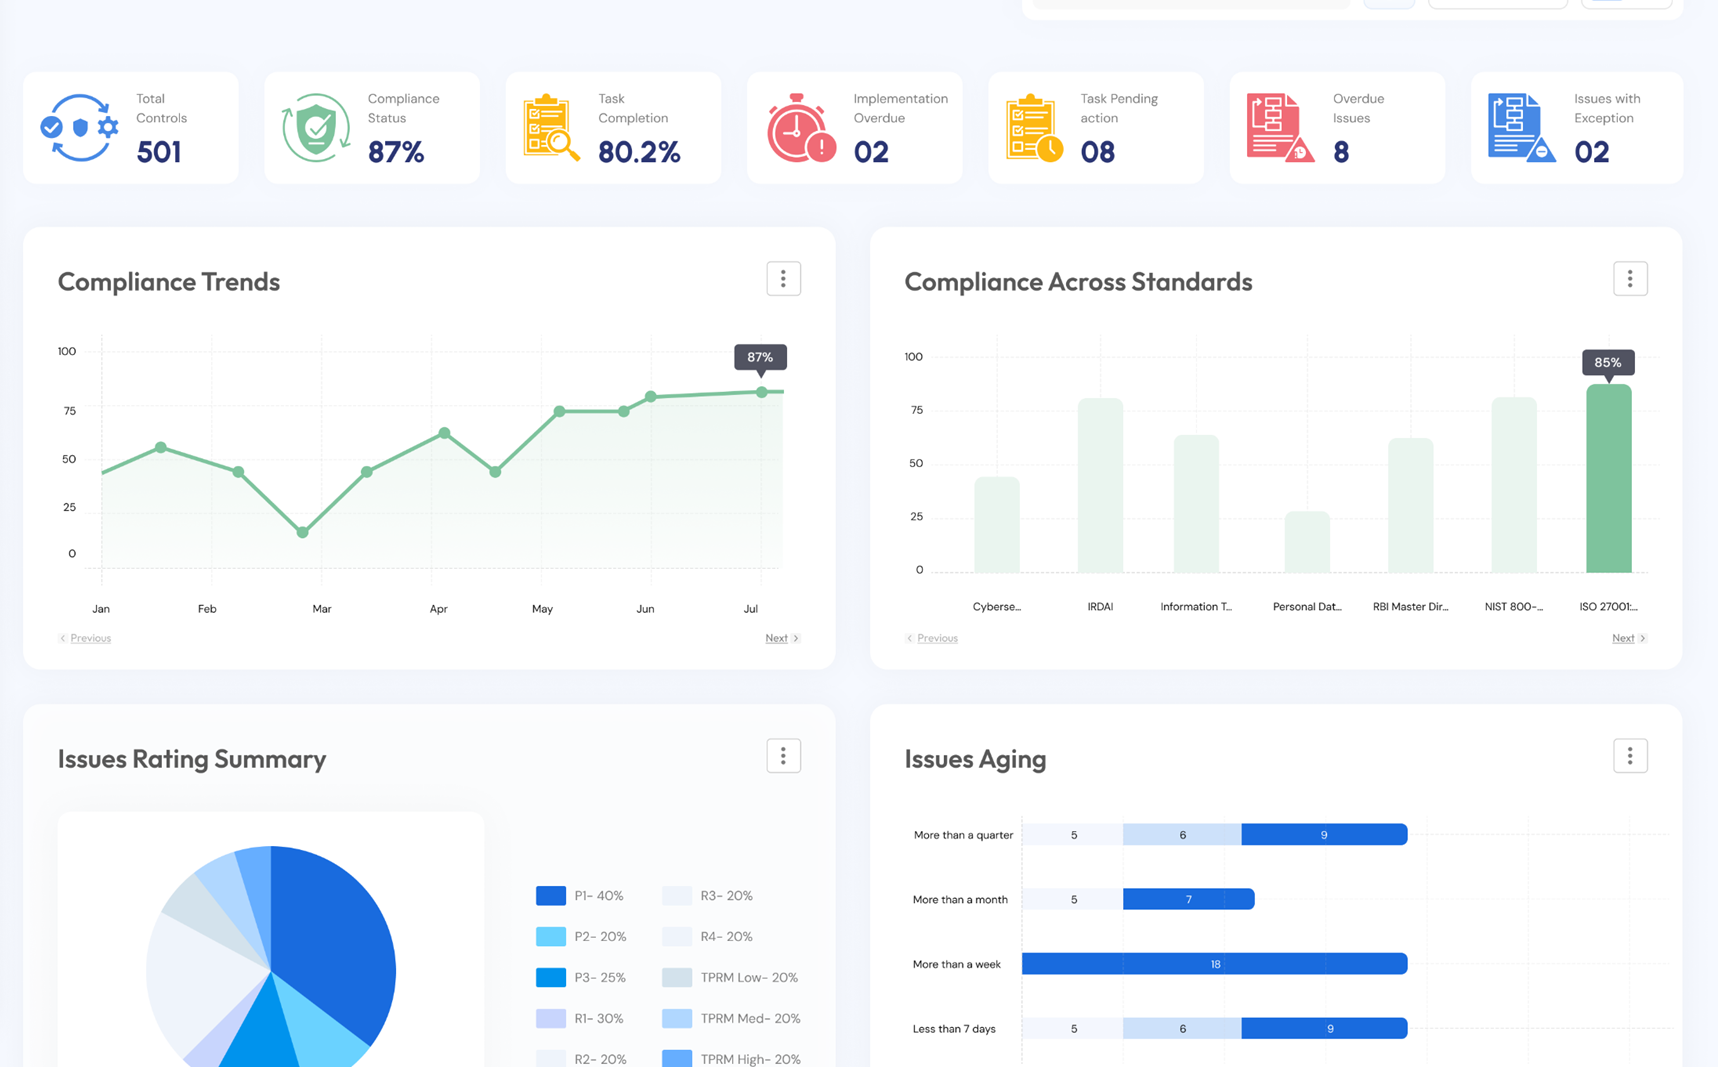Click the lowest Mar data point on trend line
Screen dimensions: 1718x1067
302,532
